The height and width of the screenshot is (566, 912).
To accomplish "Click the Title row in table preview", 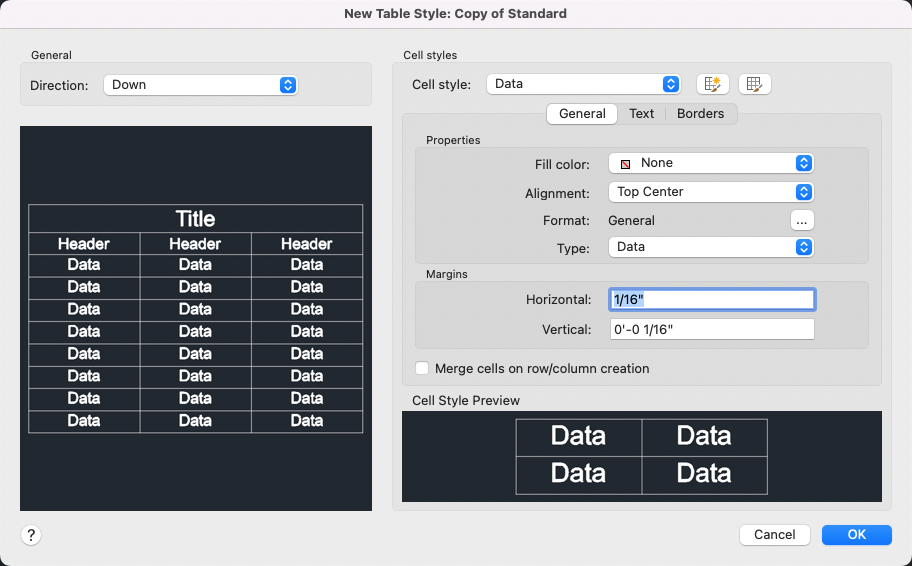I will (195, 219).
